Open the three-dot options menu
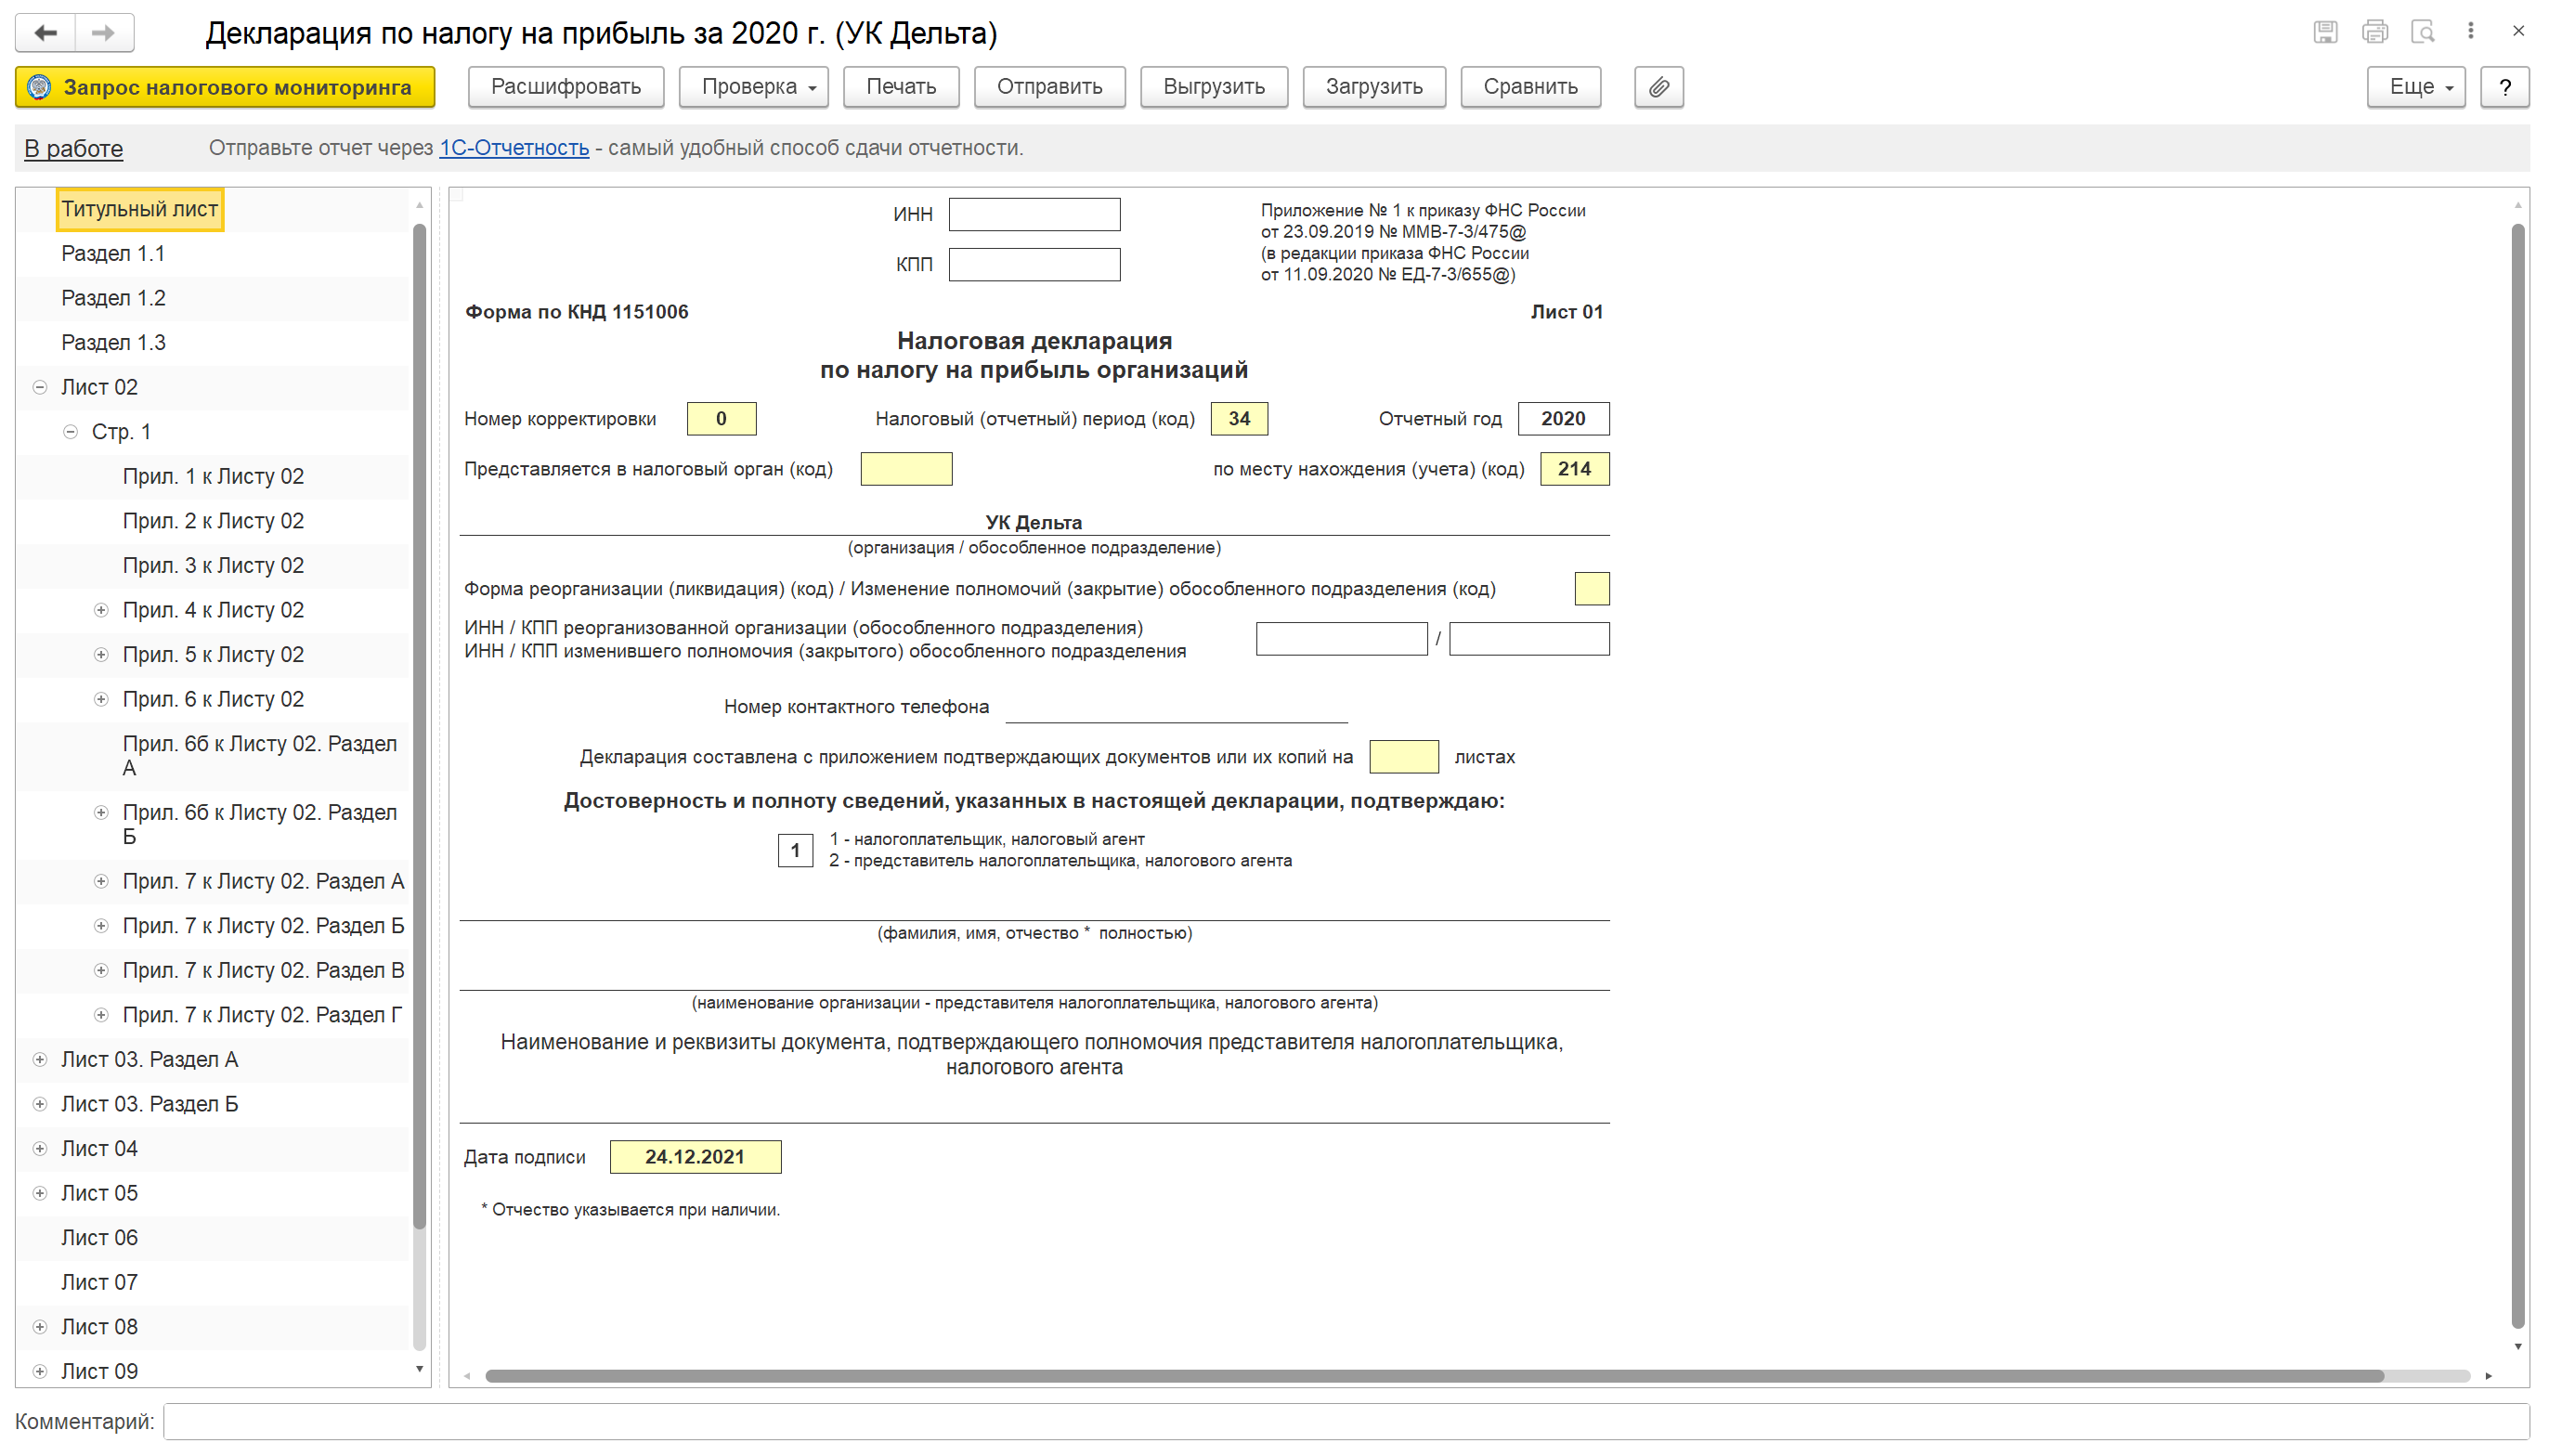 tap(2470, 31)
